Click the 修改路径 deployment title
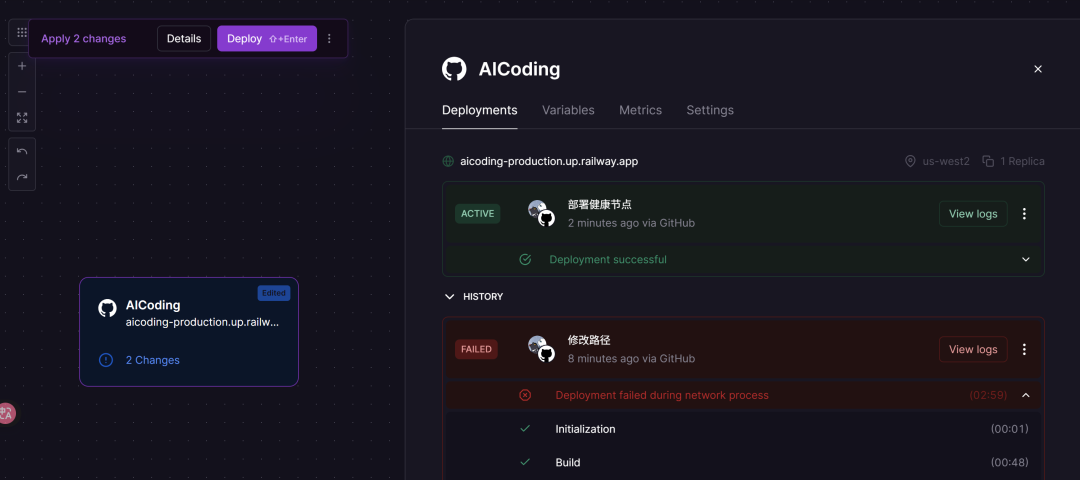 [x=590, y=340]
